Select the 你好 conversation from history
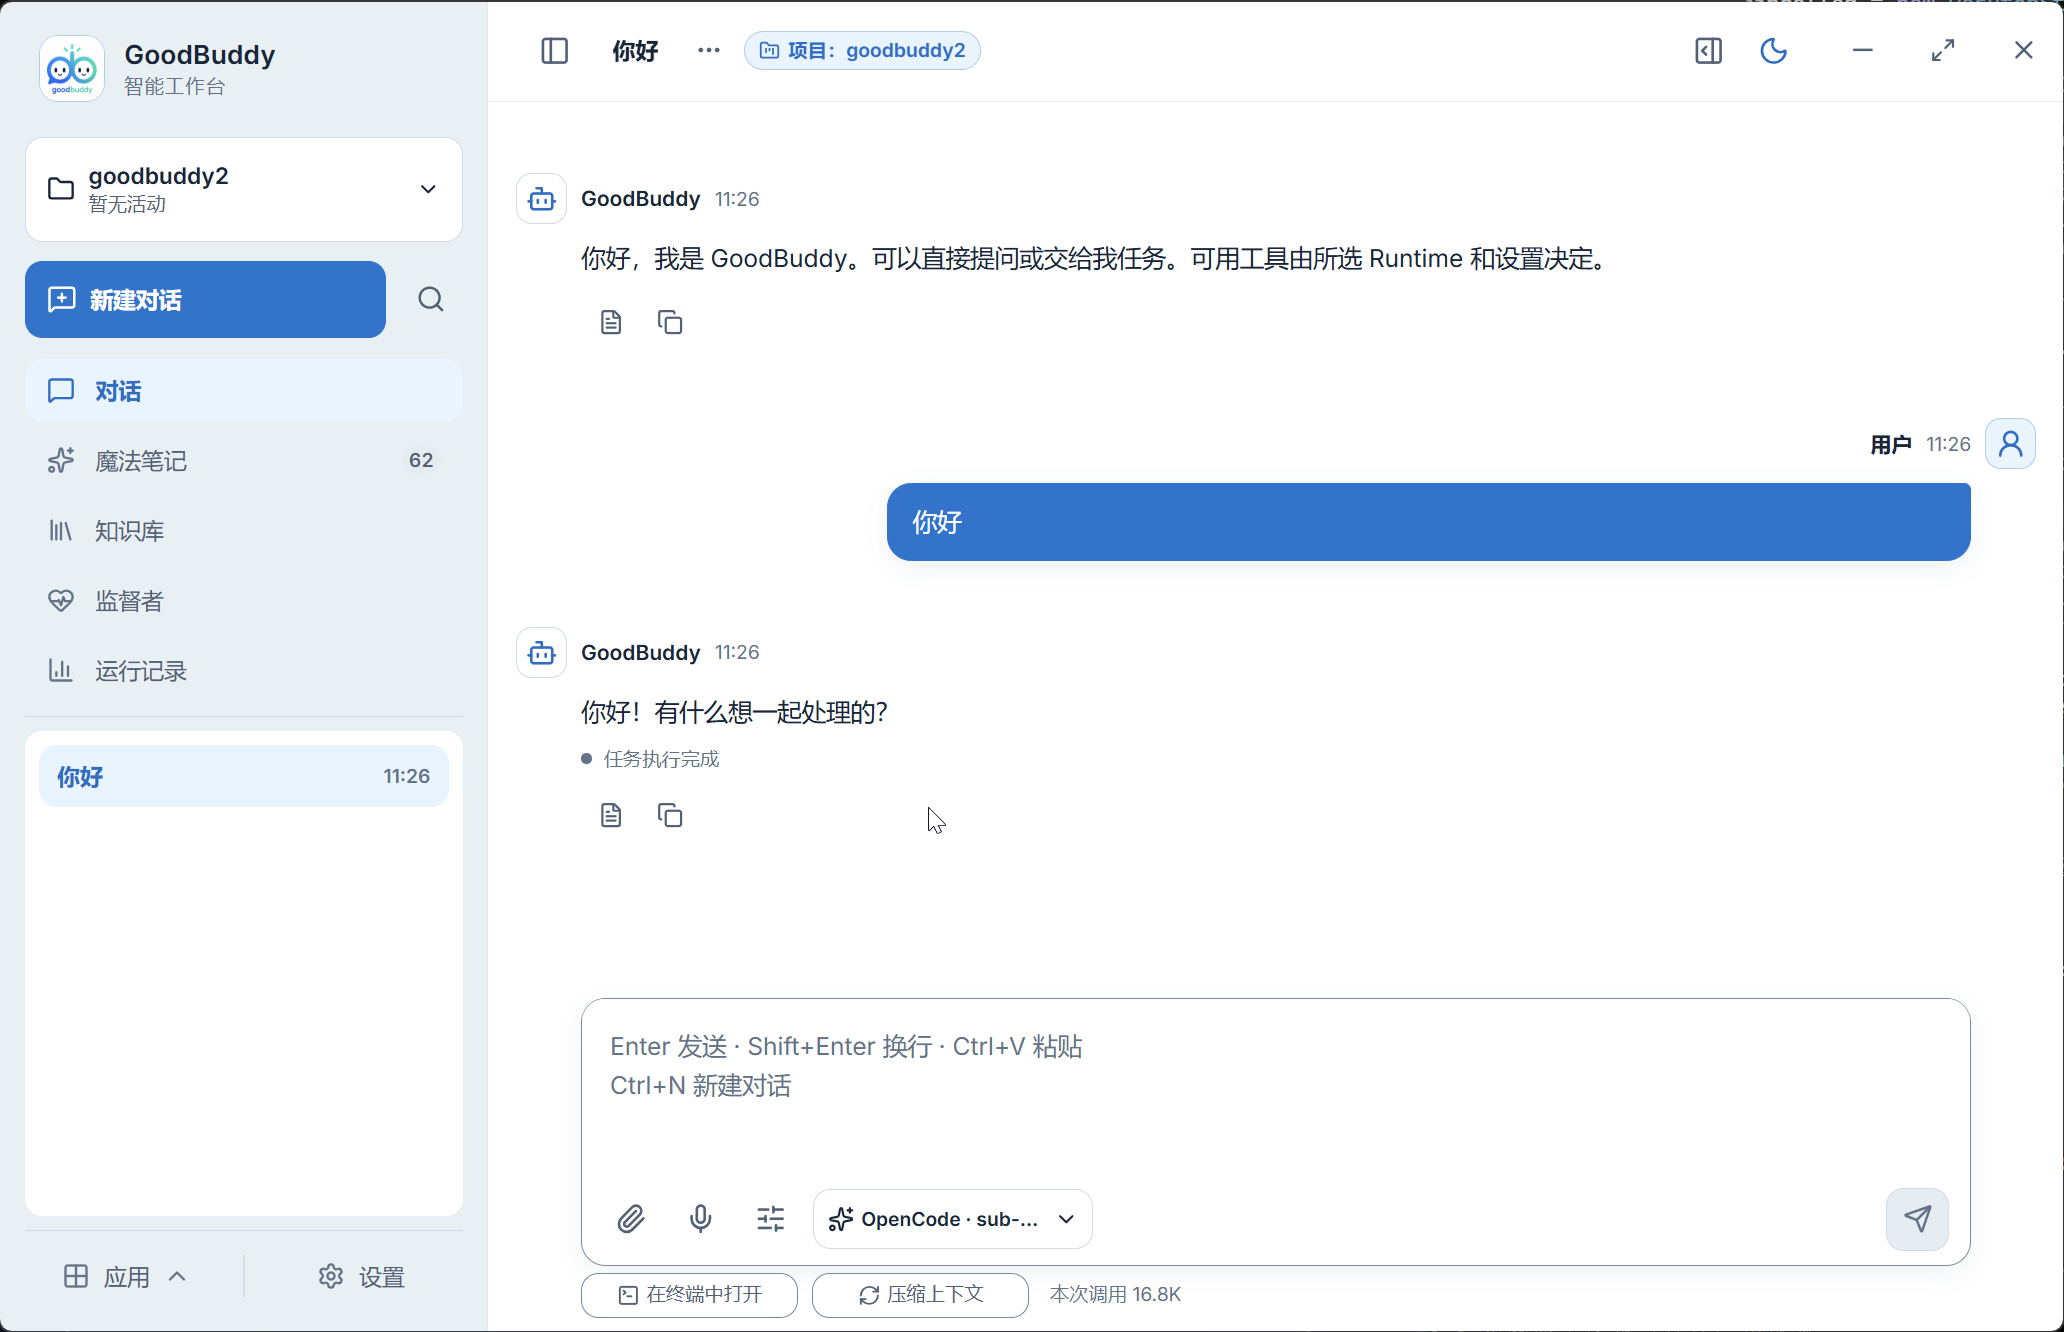 (x=244, y=776)
